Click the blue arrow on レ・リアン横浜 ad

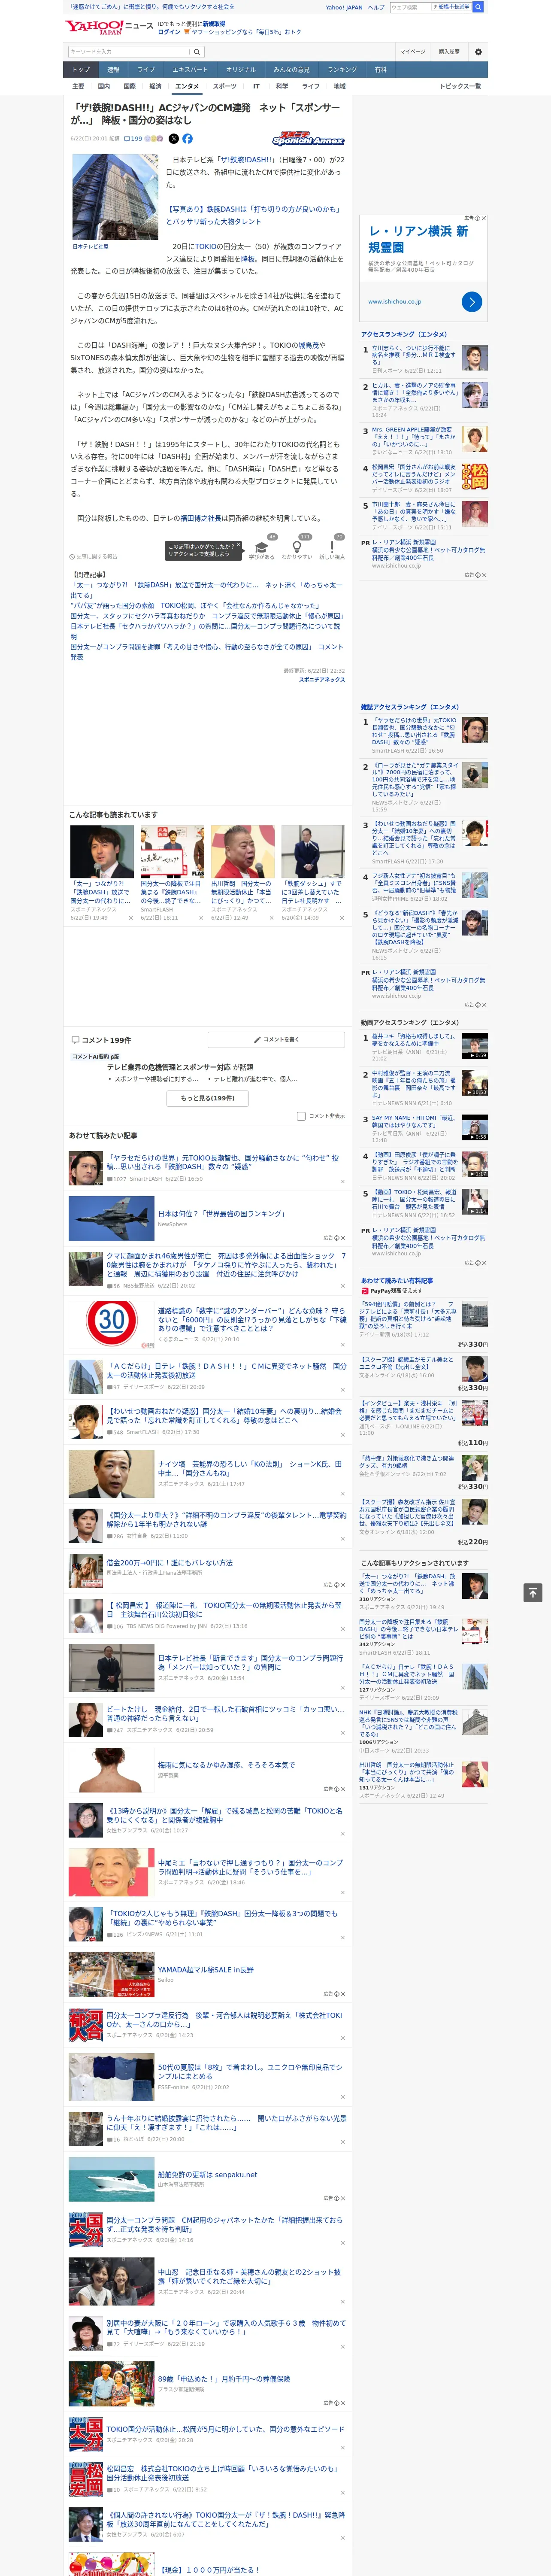tap(472, 301)
